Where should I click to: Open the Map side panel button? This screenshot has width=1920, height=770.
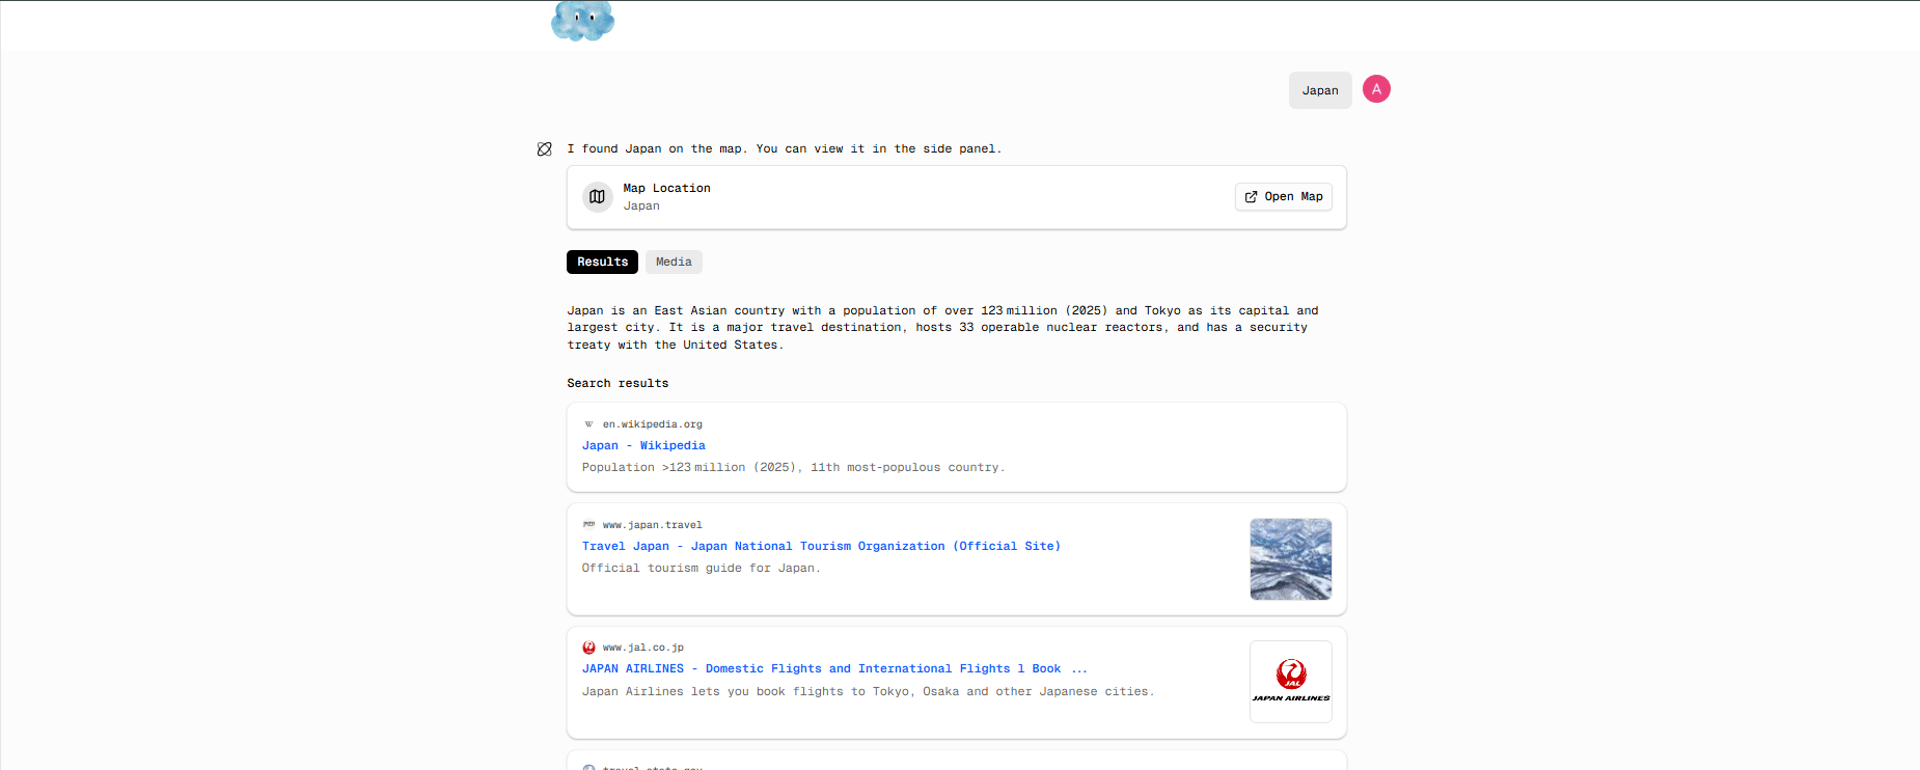click(x=1284, y=197)
